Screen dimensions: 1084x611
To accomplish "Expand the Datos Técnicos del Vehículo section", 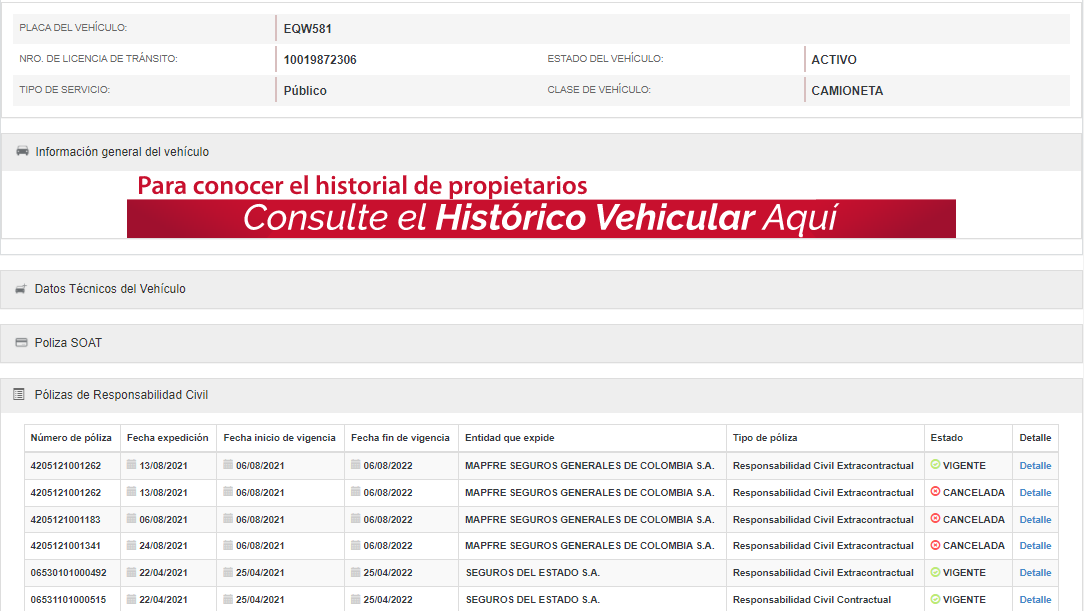I will (x=110, y=289).
